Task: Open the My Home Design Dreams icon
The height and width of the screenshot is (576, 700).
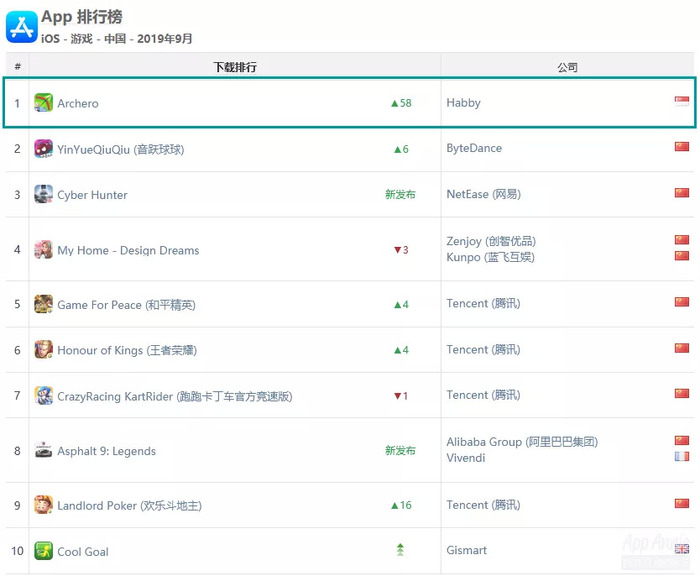Action: [43, 250]
